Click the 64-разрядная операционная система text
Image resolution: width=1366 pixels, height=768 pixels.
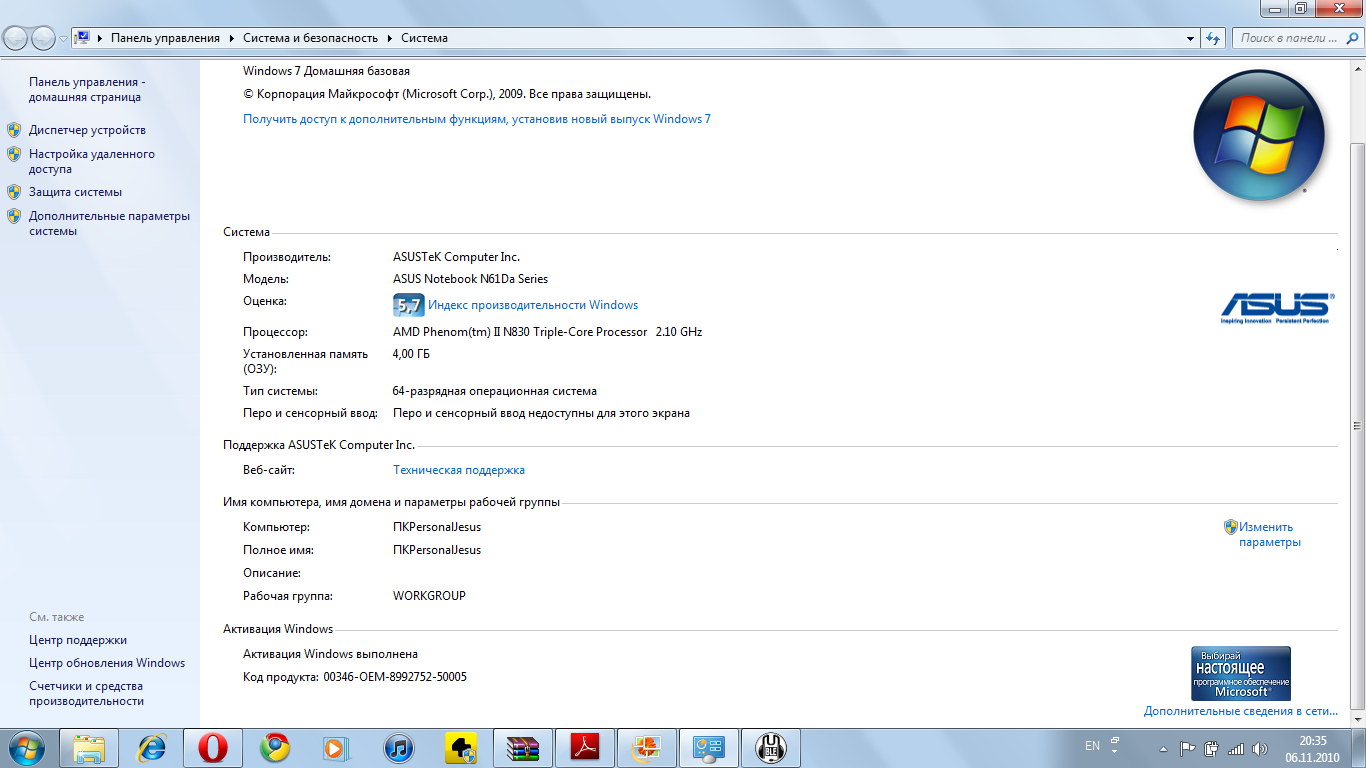tap(495, 391)
